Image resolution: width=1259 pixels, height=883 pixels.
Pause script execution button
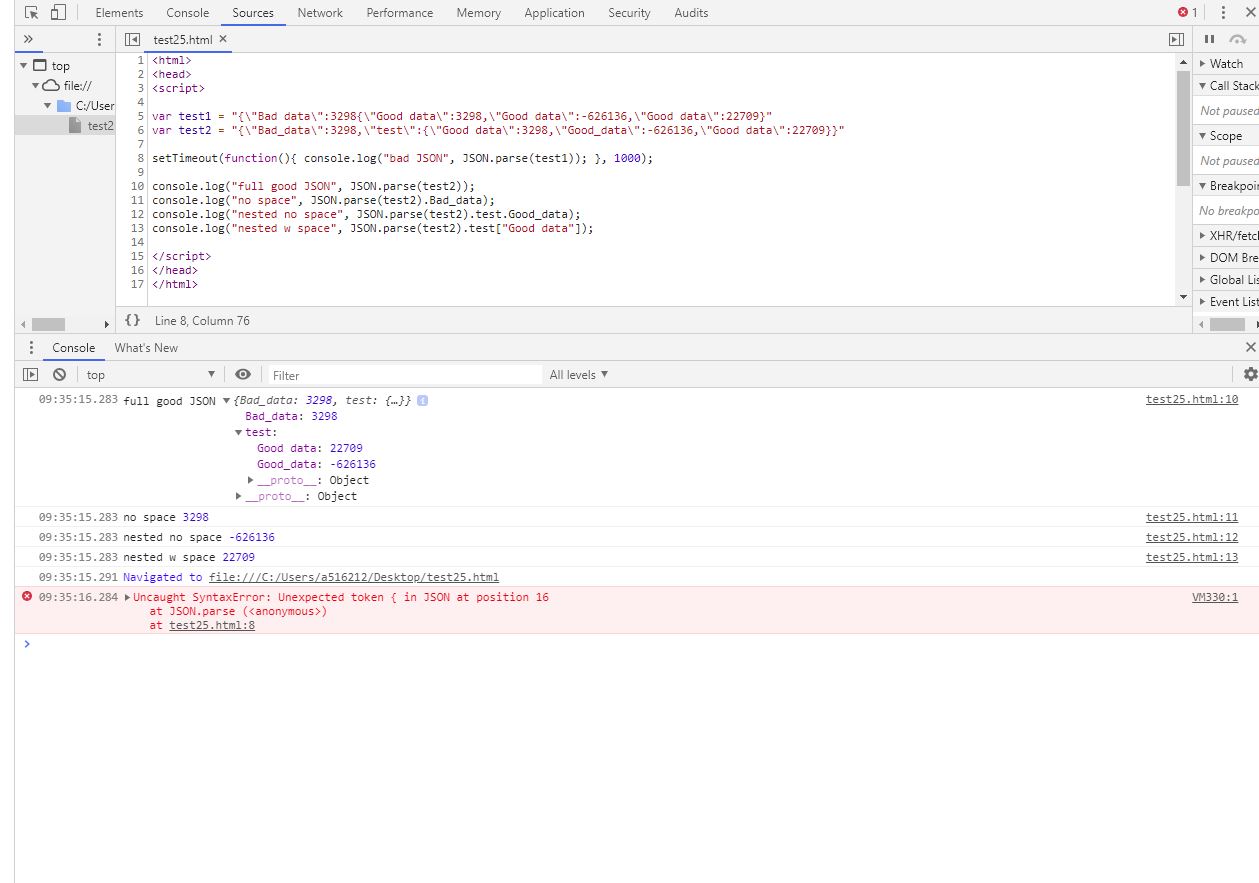[x=1209, y=39]
